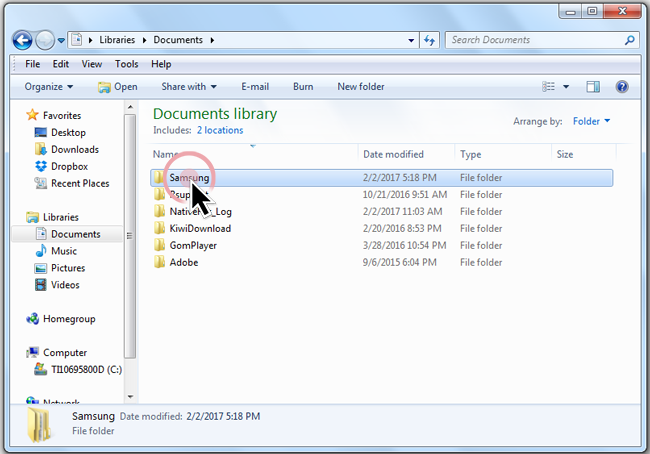The height and width of the screenshot is (454, 650).
Task: Open the recent pages dropdown arrow
Action: tap(61, 40)
